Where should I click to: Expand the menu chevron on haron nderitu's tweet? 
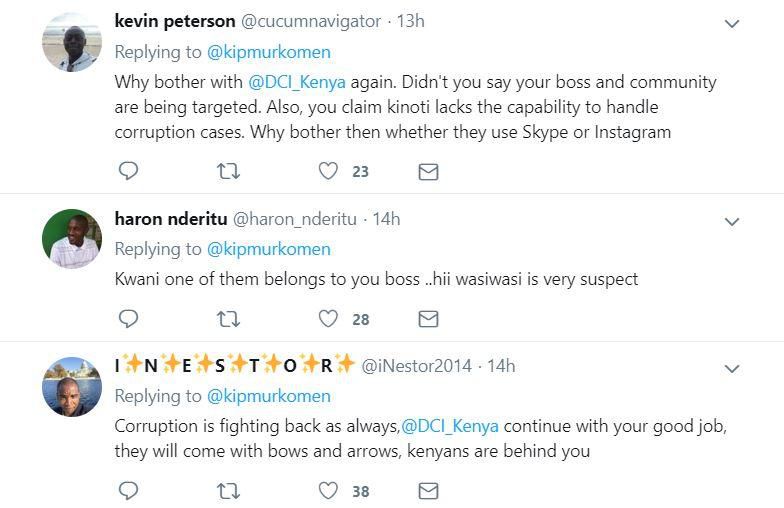(732, 221)
